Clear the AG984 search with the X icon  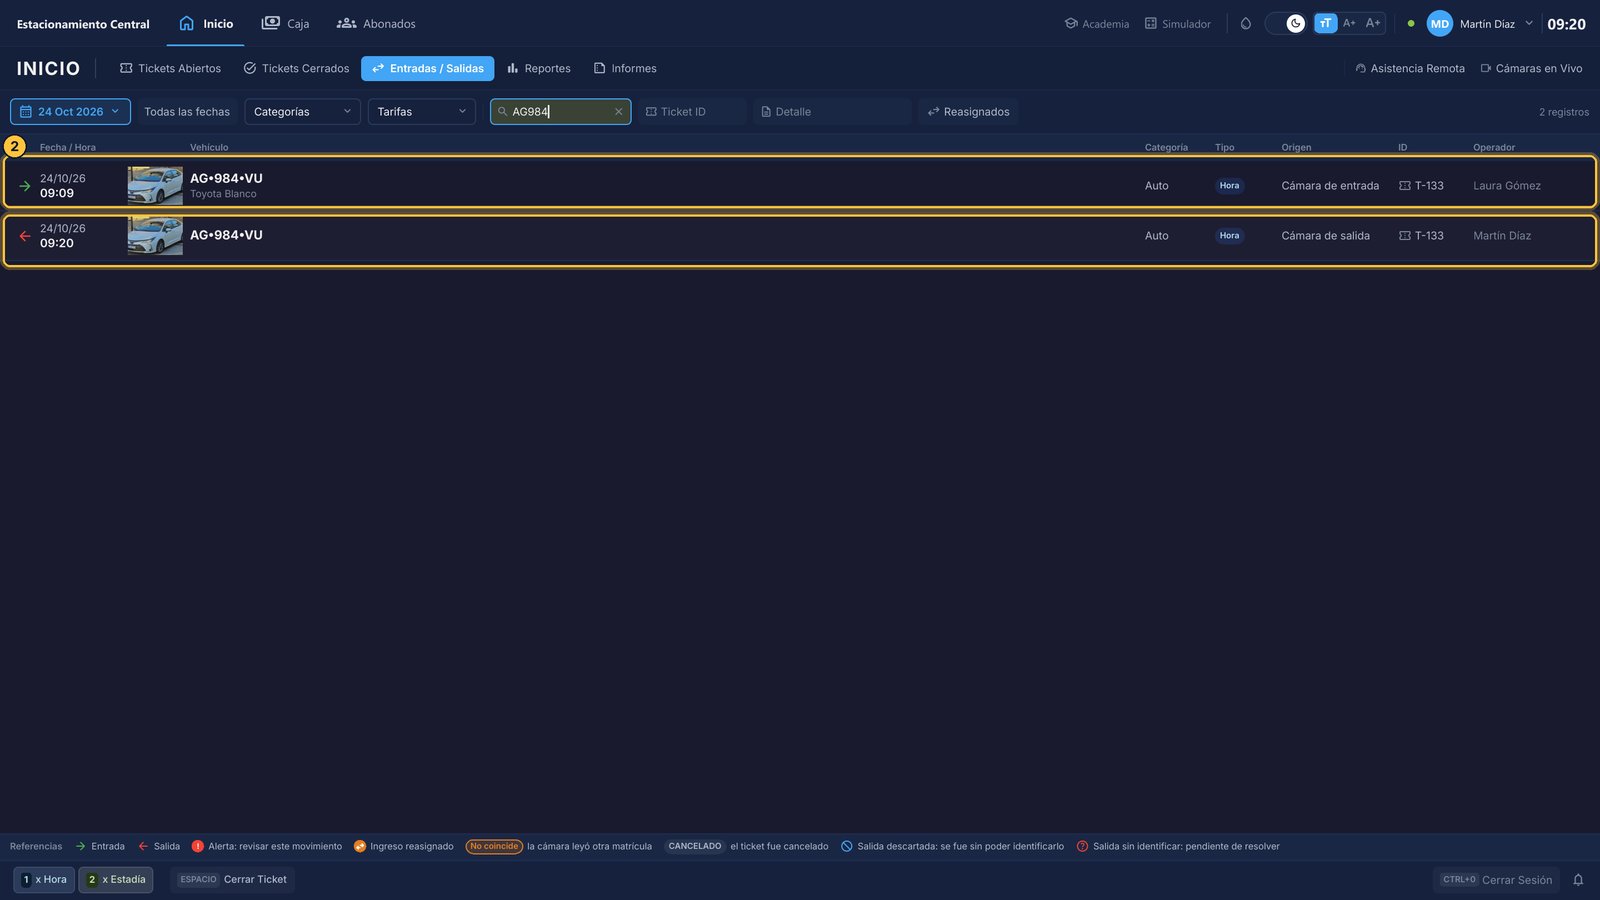(618, 112)
